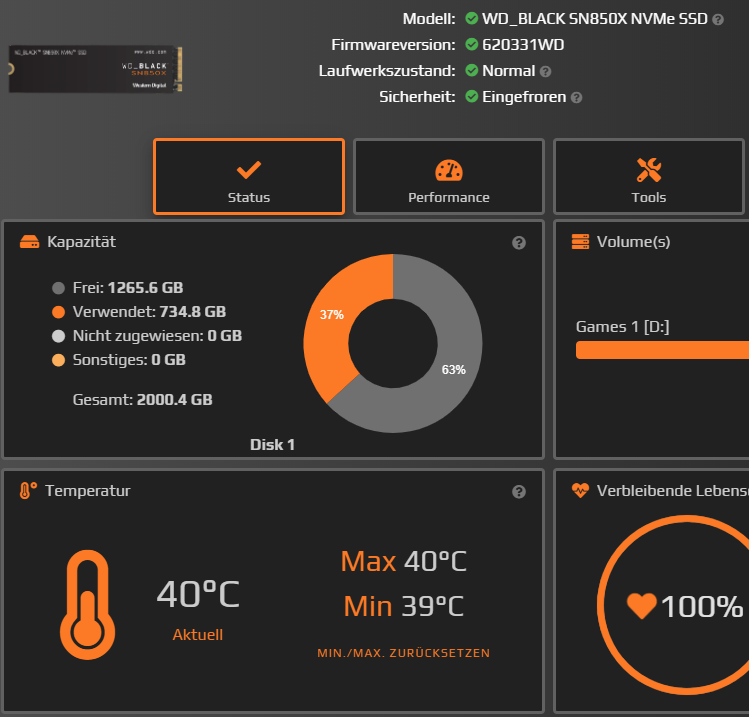The image size is (749, 717).
Task: Open help icon next to Normal
Action: point(546,72)
